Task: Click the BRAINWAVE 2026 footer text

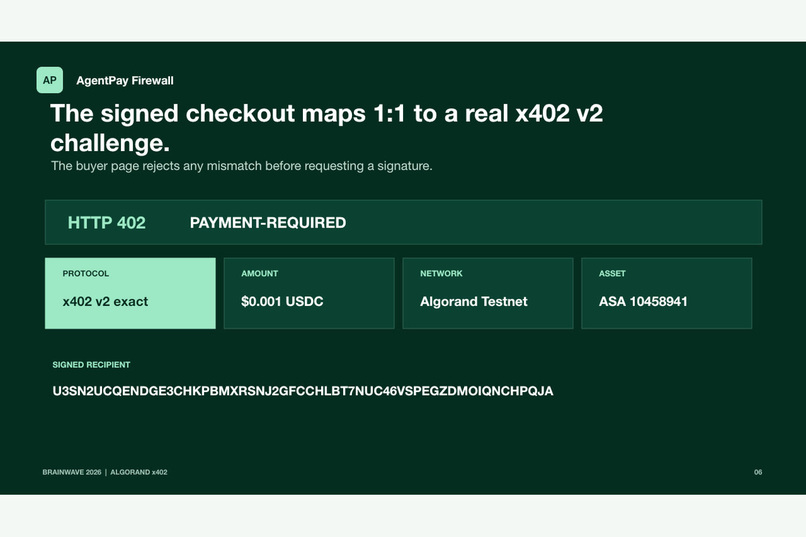Action: (x=72, y=472)
